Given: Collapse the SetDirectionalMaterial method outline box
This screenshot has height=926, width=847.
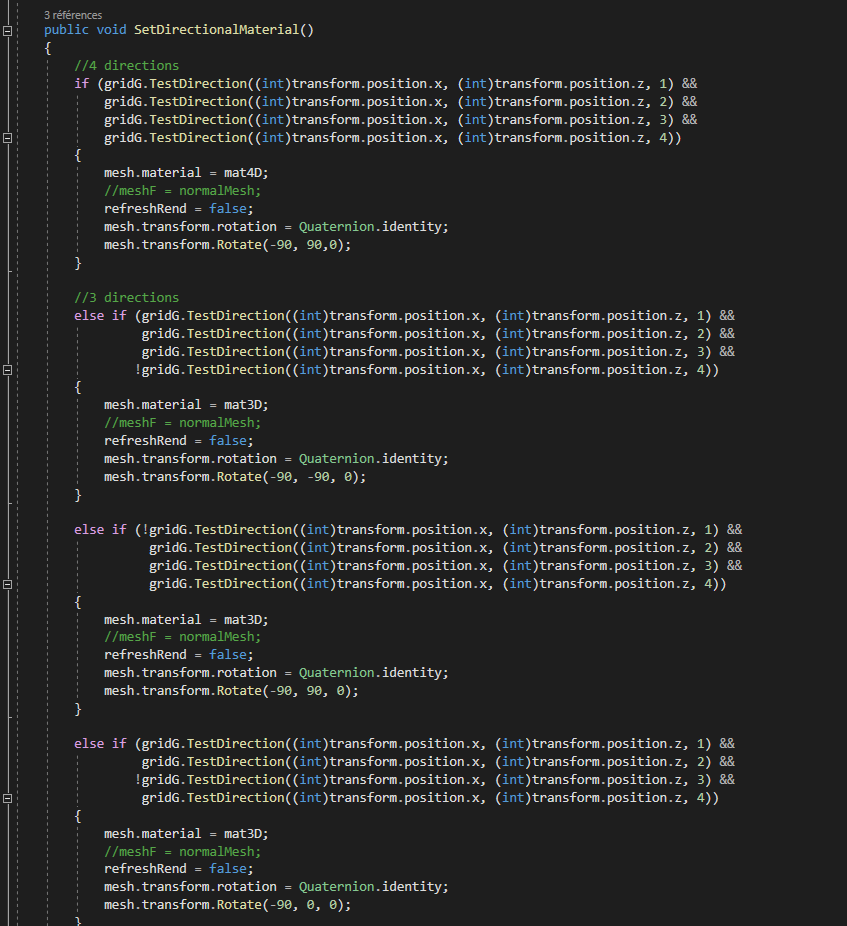Looking at the screenshot, I should pos(8,31).
